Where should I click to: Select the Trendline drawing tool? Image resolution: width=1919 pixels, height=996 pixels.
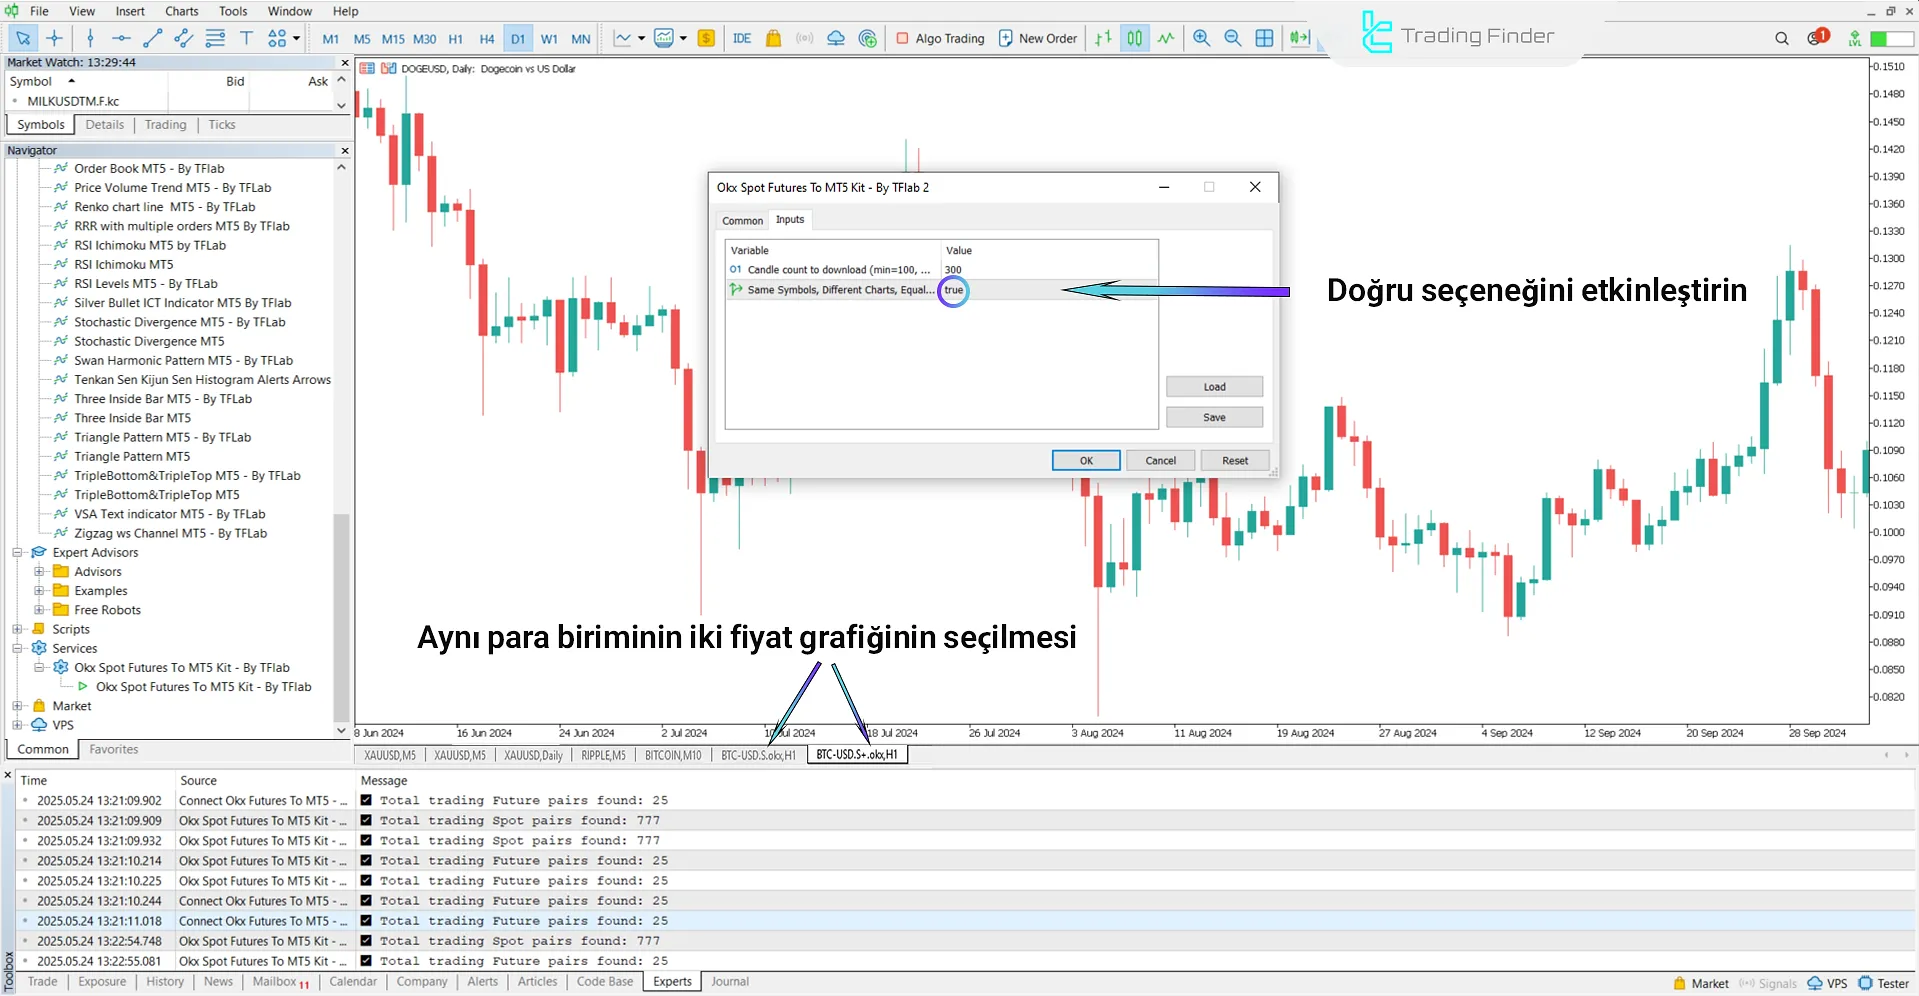[153, 38]
